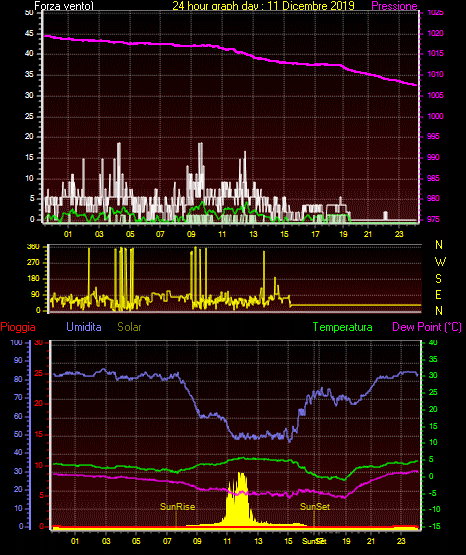Click the yellow E compass letter

click(x=438, y=295)
